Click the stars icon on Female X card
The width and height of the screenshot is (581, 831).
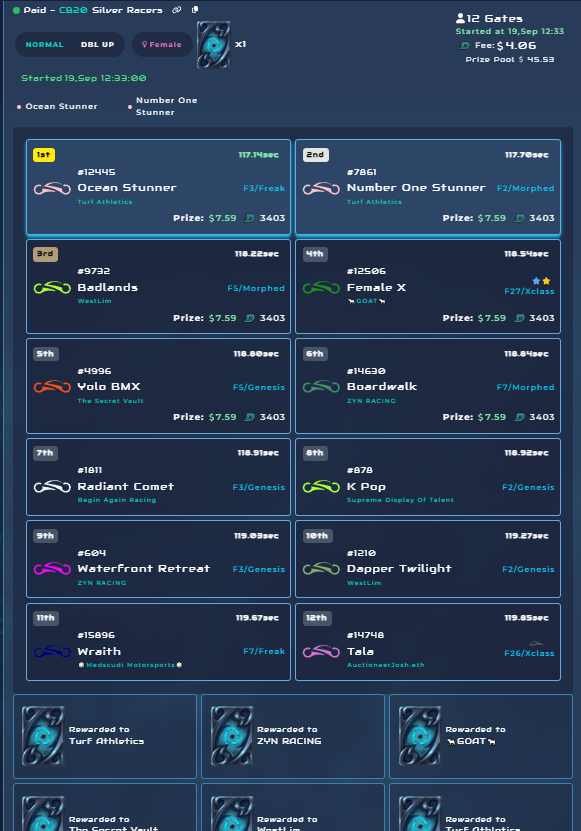click(x=541, y=281)
